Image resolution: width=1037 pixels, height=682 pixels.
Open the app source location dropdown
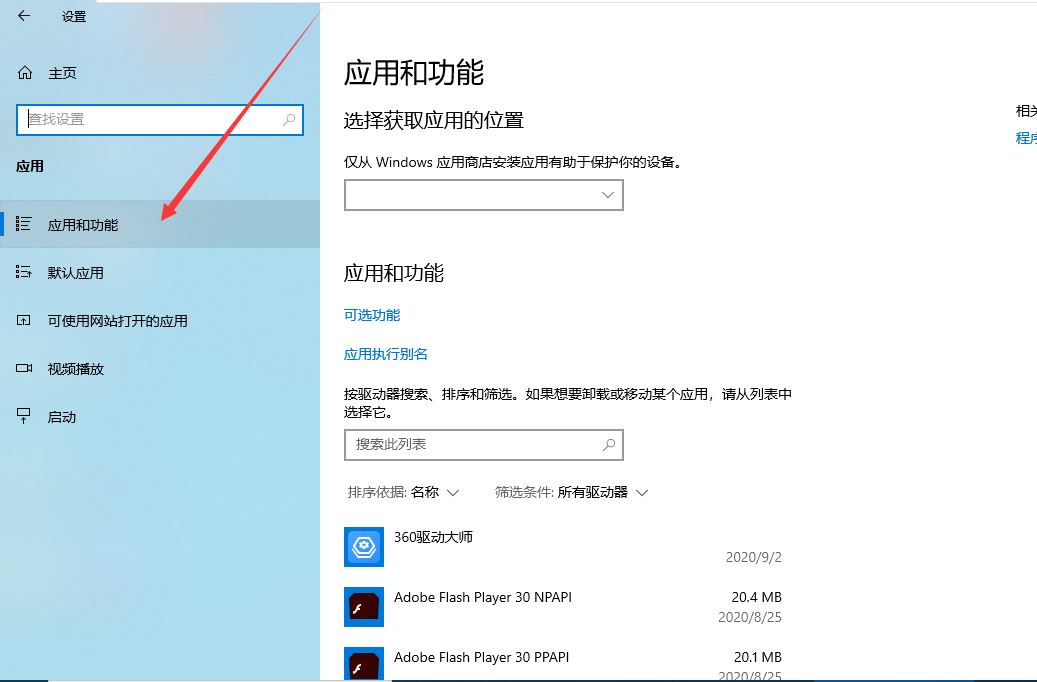[x=483, y=195]
